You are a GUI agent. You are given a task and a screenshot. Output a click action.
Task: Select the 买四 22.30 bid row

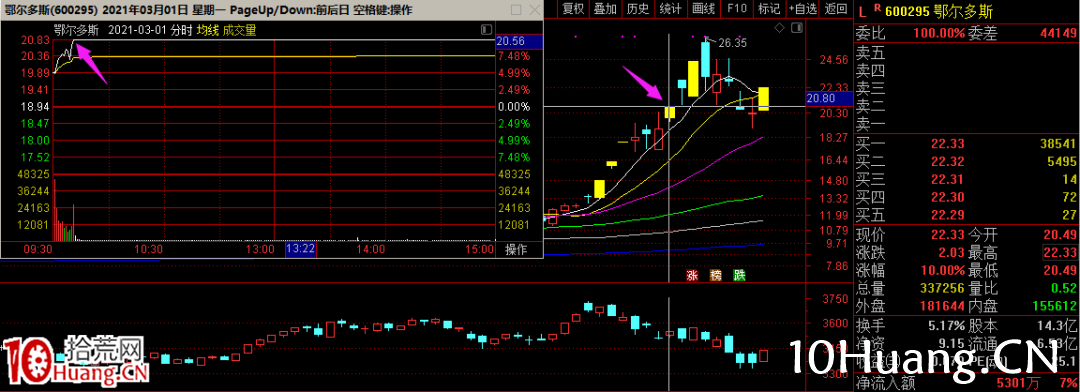pos(966,198)
